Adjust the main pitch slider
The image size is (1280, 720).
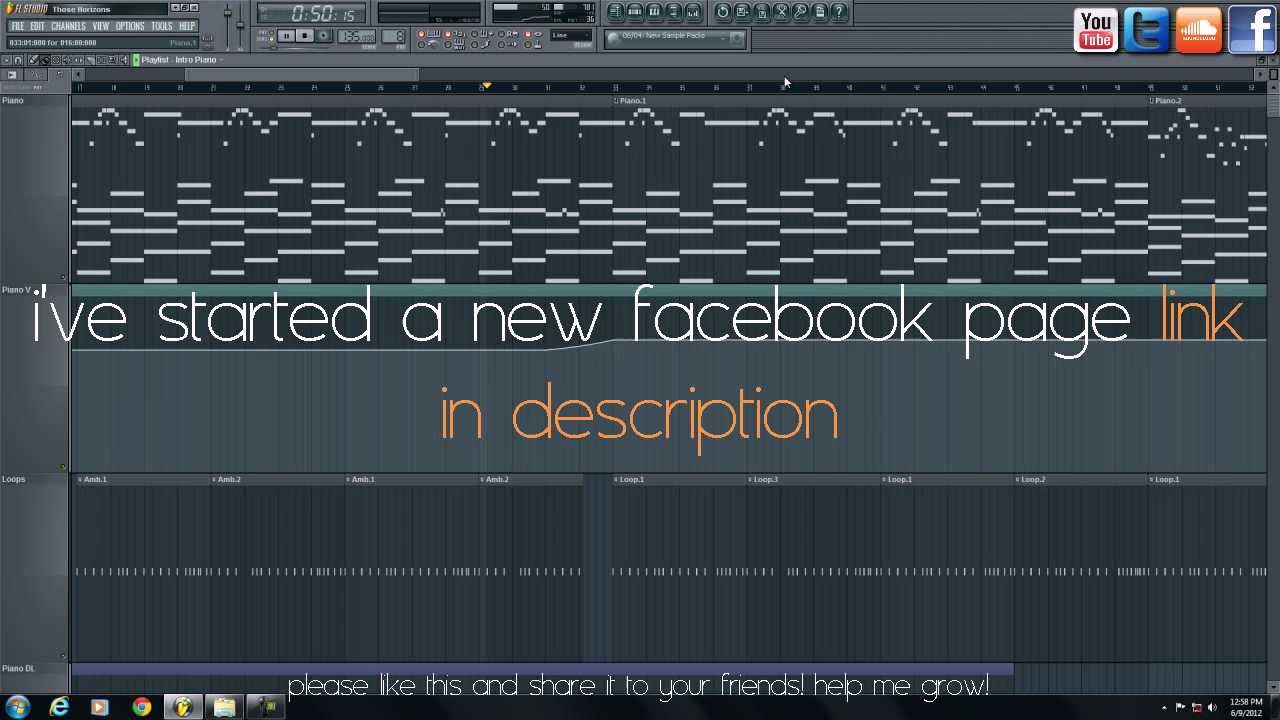[241, 25]
